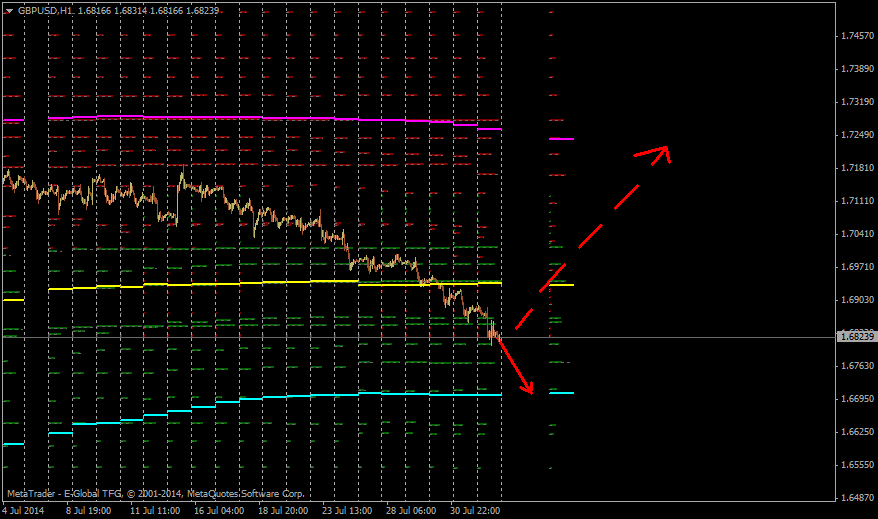Click price scale label 1.73890
Viewport: 878px width, 519px height.
coord(857,69)
